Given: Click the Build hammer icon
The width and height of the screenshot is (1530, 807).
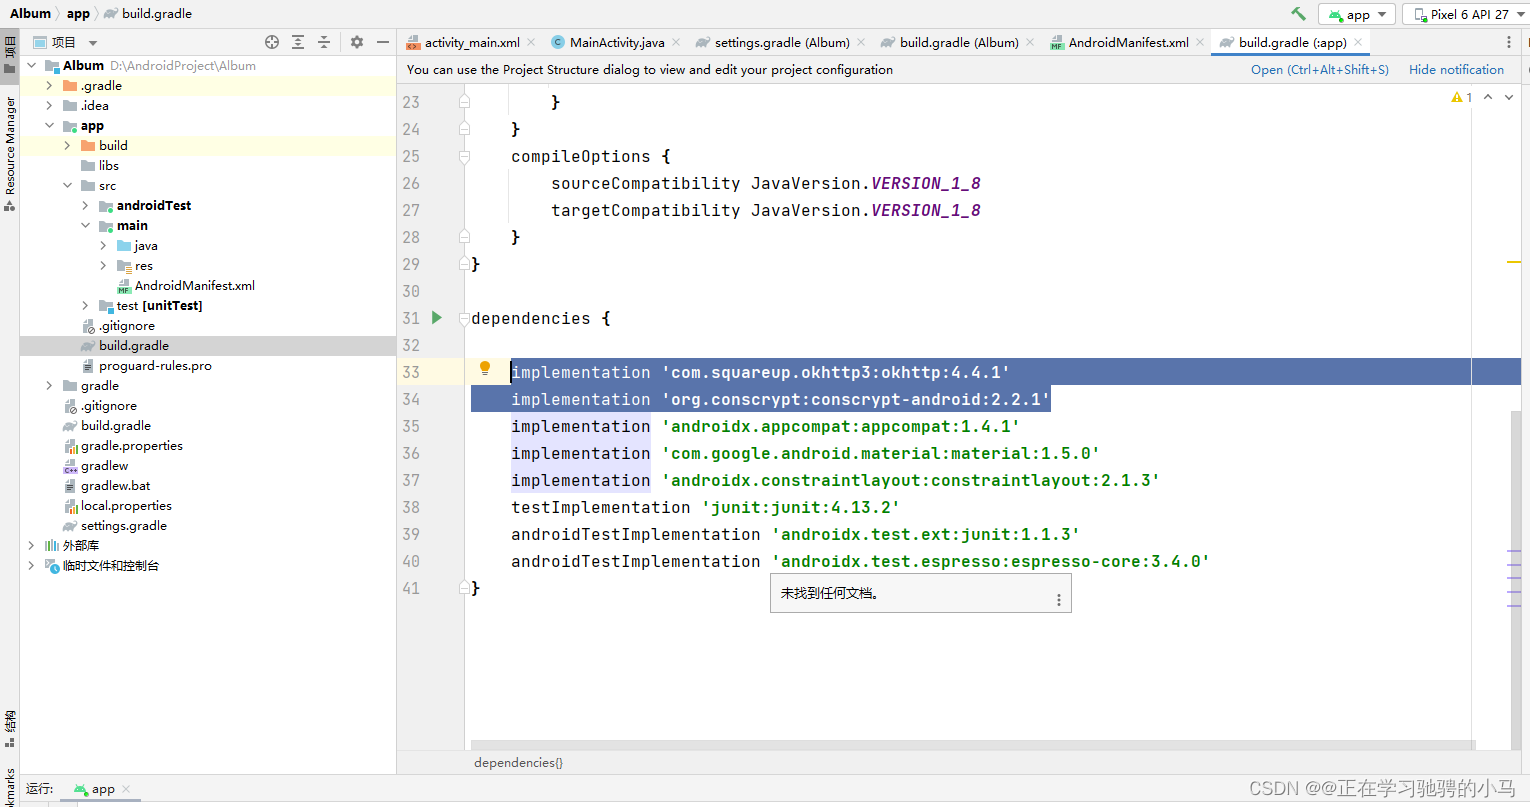Looking at the screenshot, I should [x=1298, y=14].
